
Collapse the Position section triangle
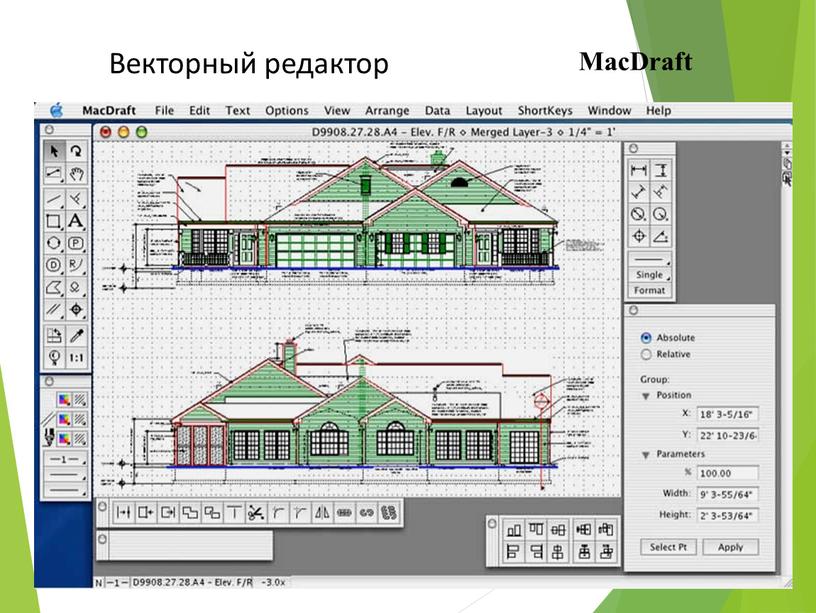(x=645, y=396)
